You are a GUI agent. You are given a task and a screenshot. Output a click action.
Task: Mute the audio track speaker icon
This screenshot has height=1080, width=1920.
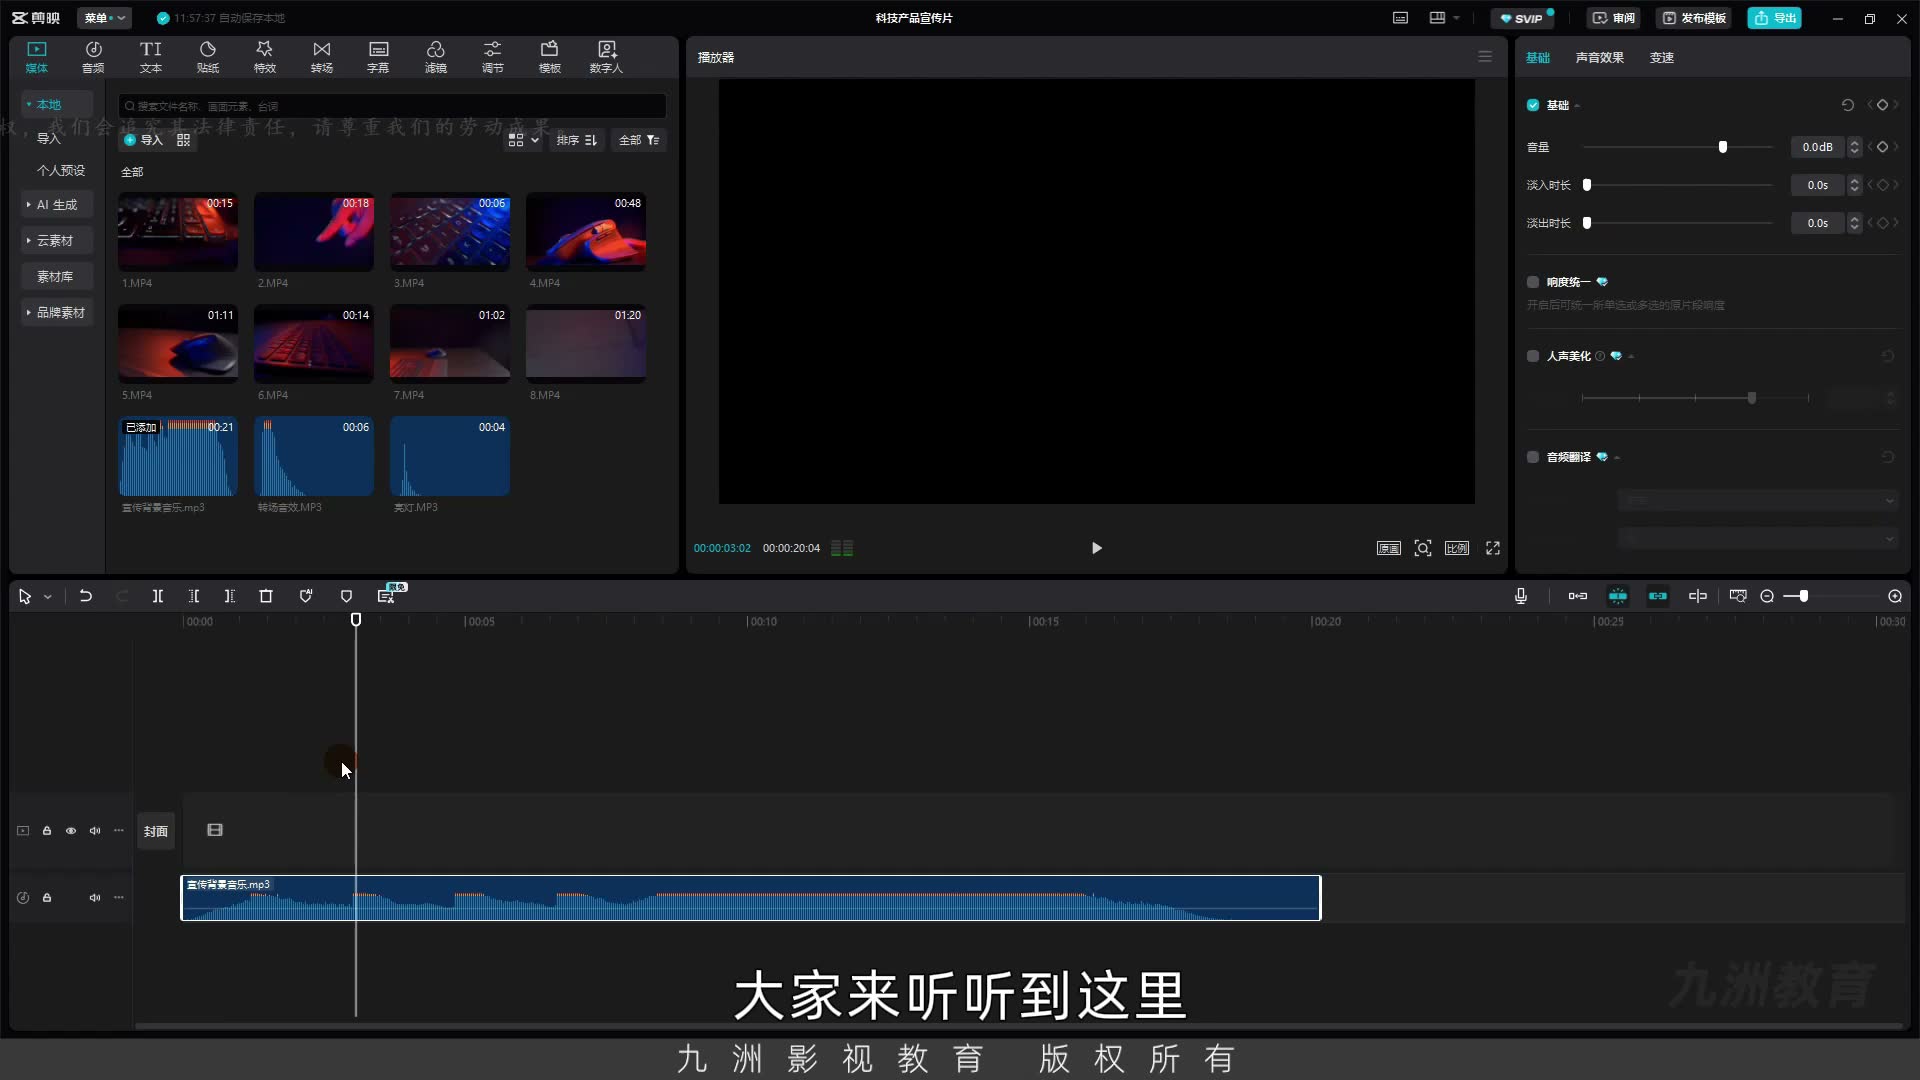95,898
